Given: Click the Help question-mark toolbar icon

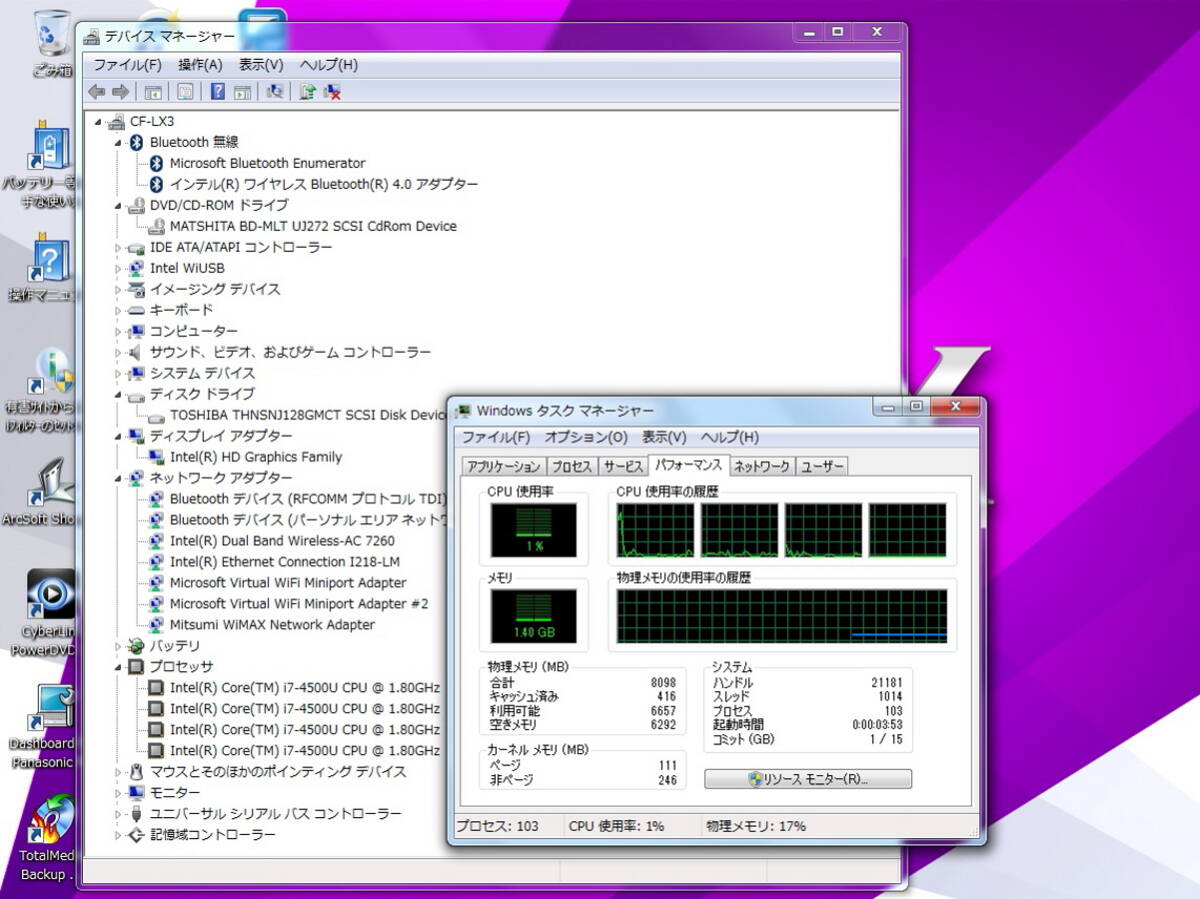Looking at the screenshot, I should [217, 92].
